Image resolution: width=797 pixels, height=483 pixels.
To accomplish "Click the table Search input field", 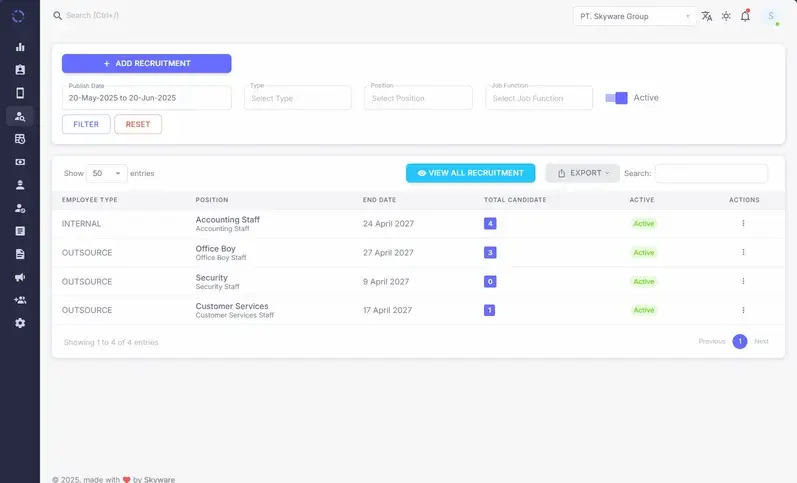I will tap(711, 173).
